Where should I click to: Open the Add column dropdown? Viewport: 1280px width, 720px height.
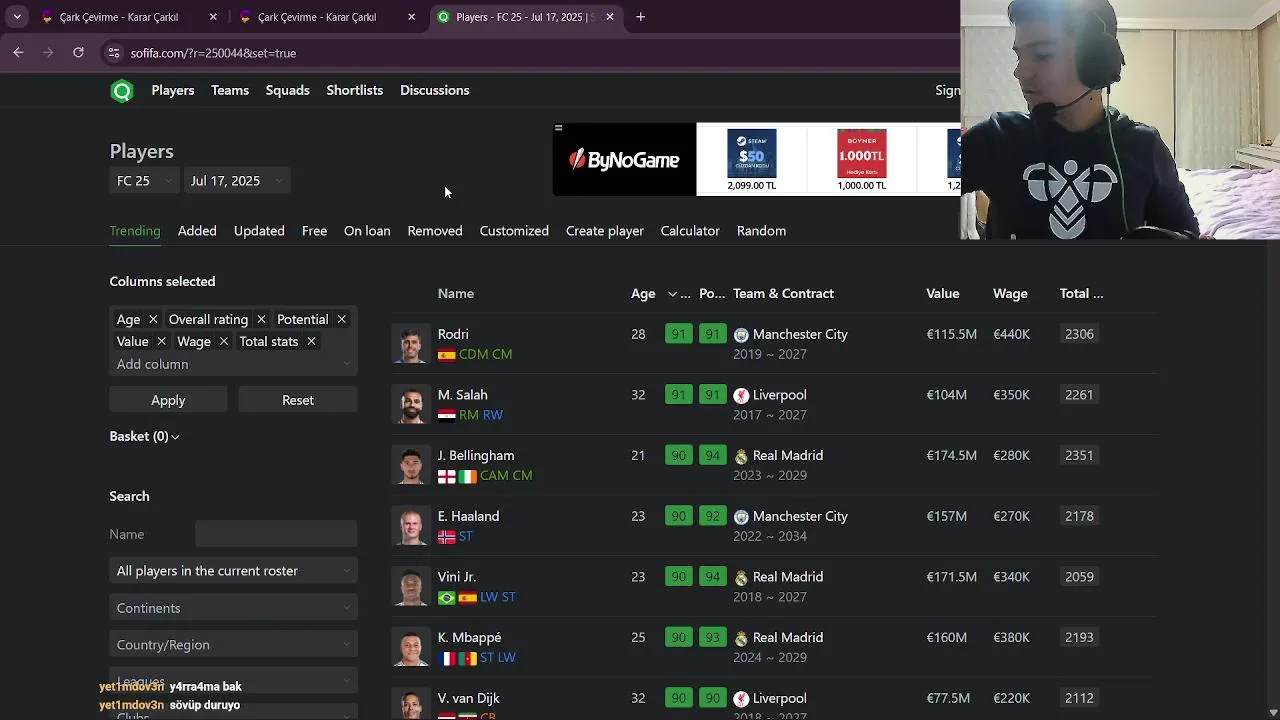233,364
